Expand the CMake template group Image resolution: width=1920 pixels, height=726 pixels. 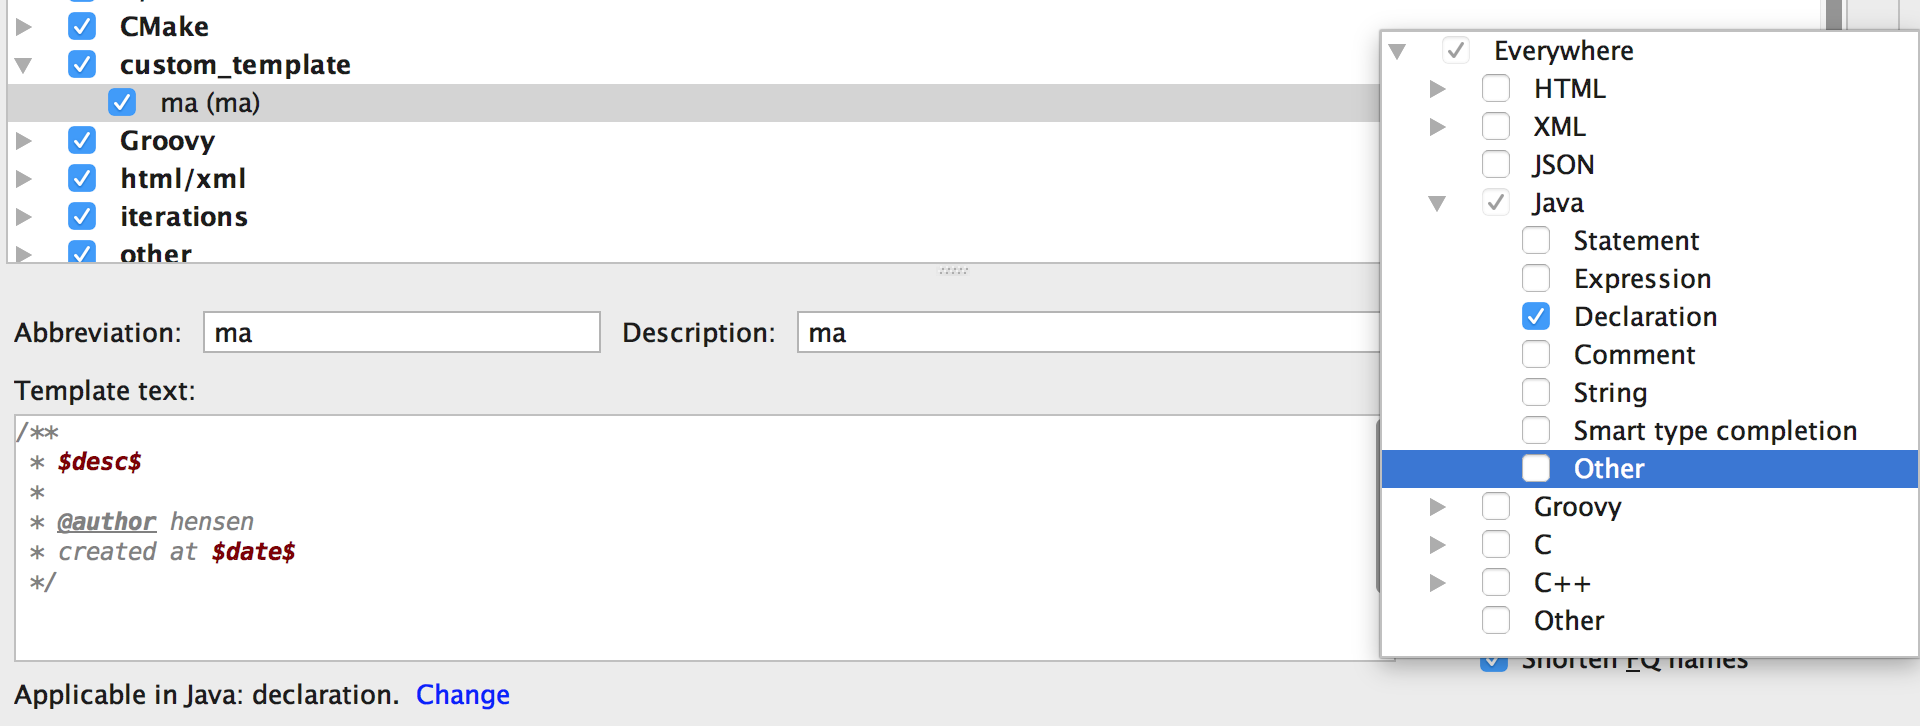24,27
